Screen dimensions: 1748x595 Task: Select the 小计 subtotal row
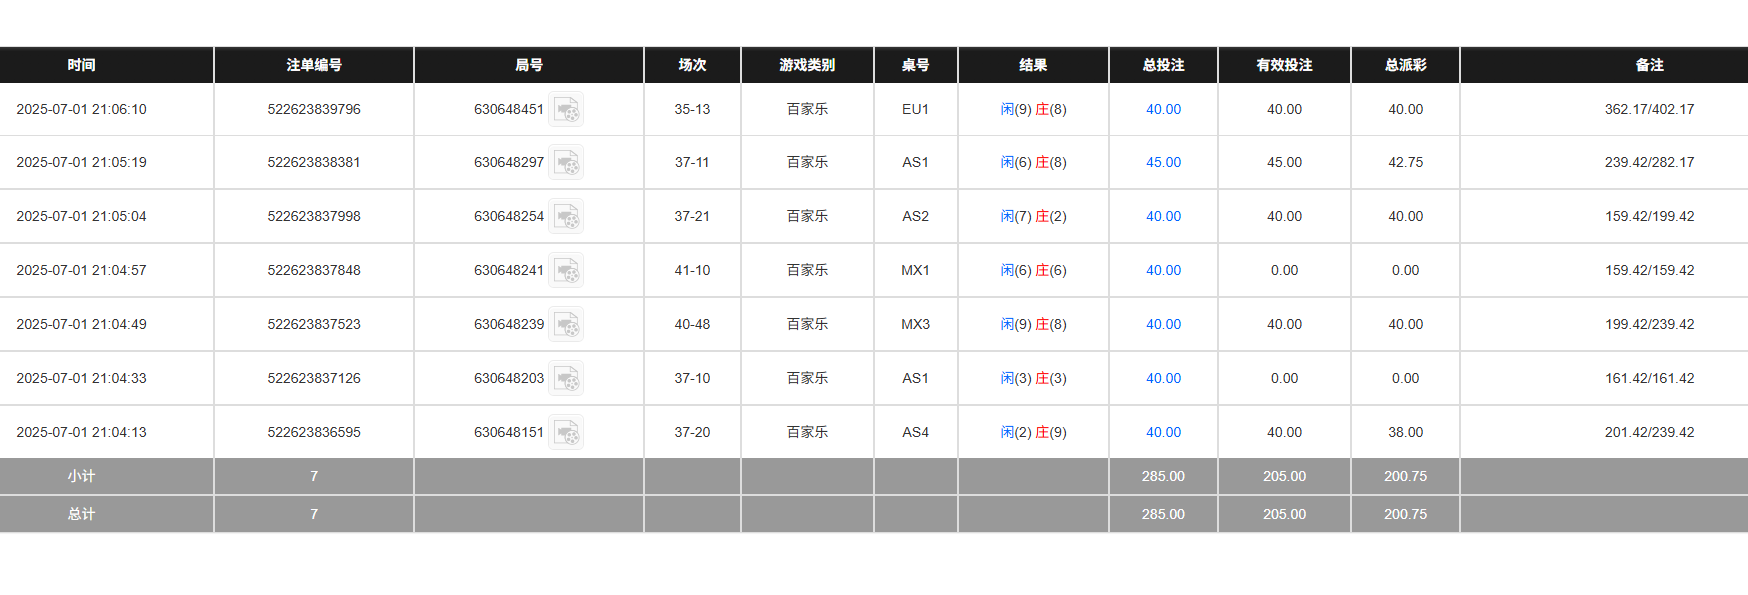click(83, 477)
